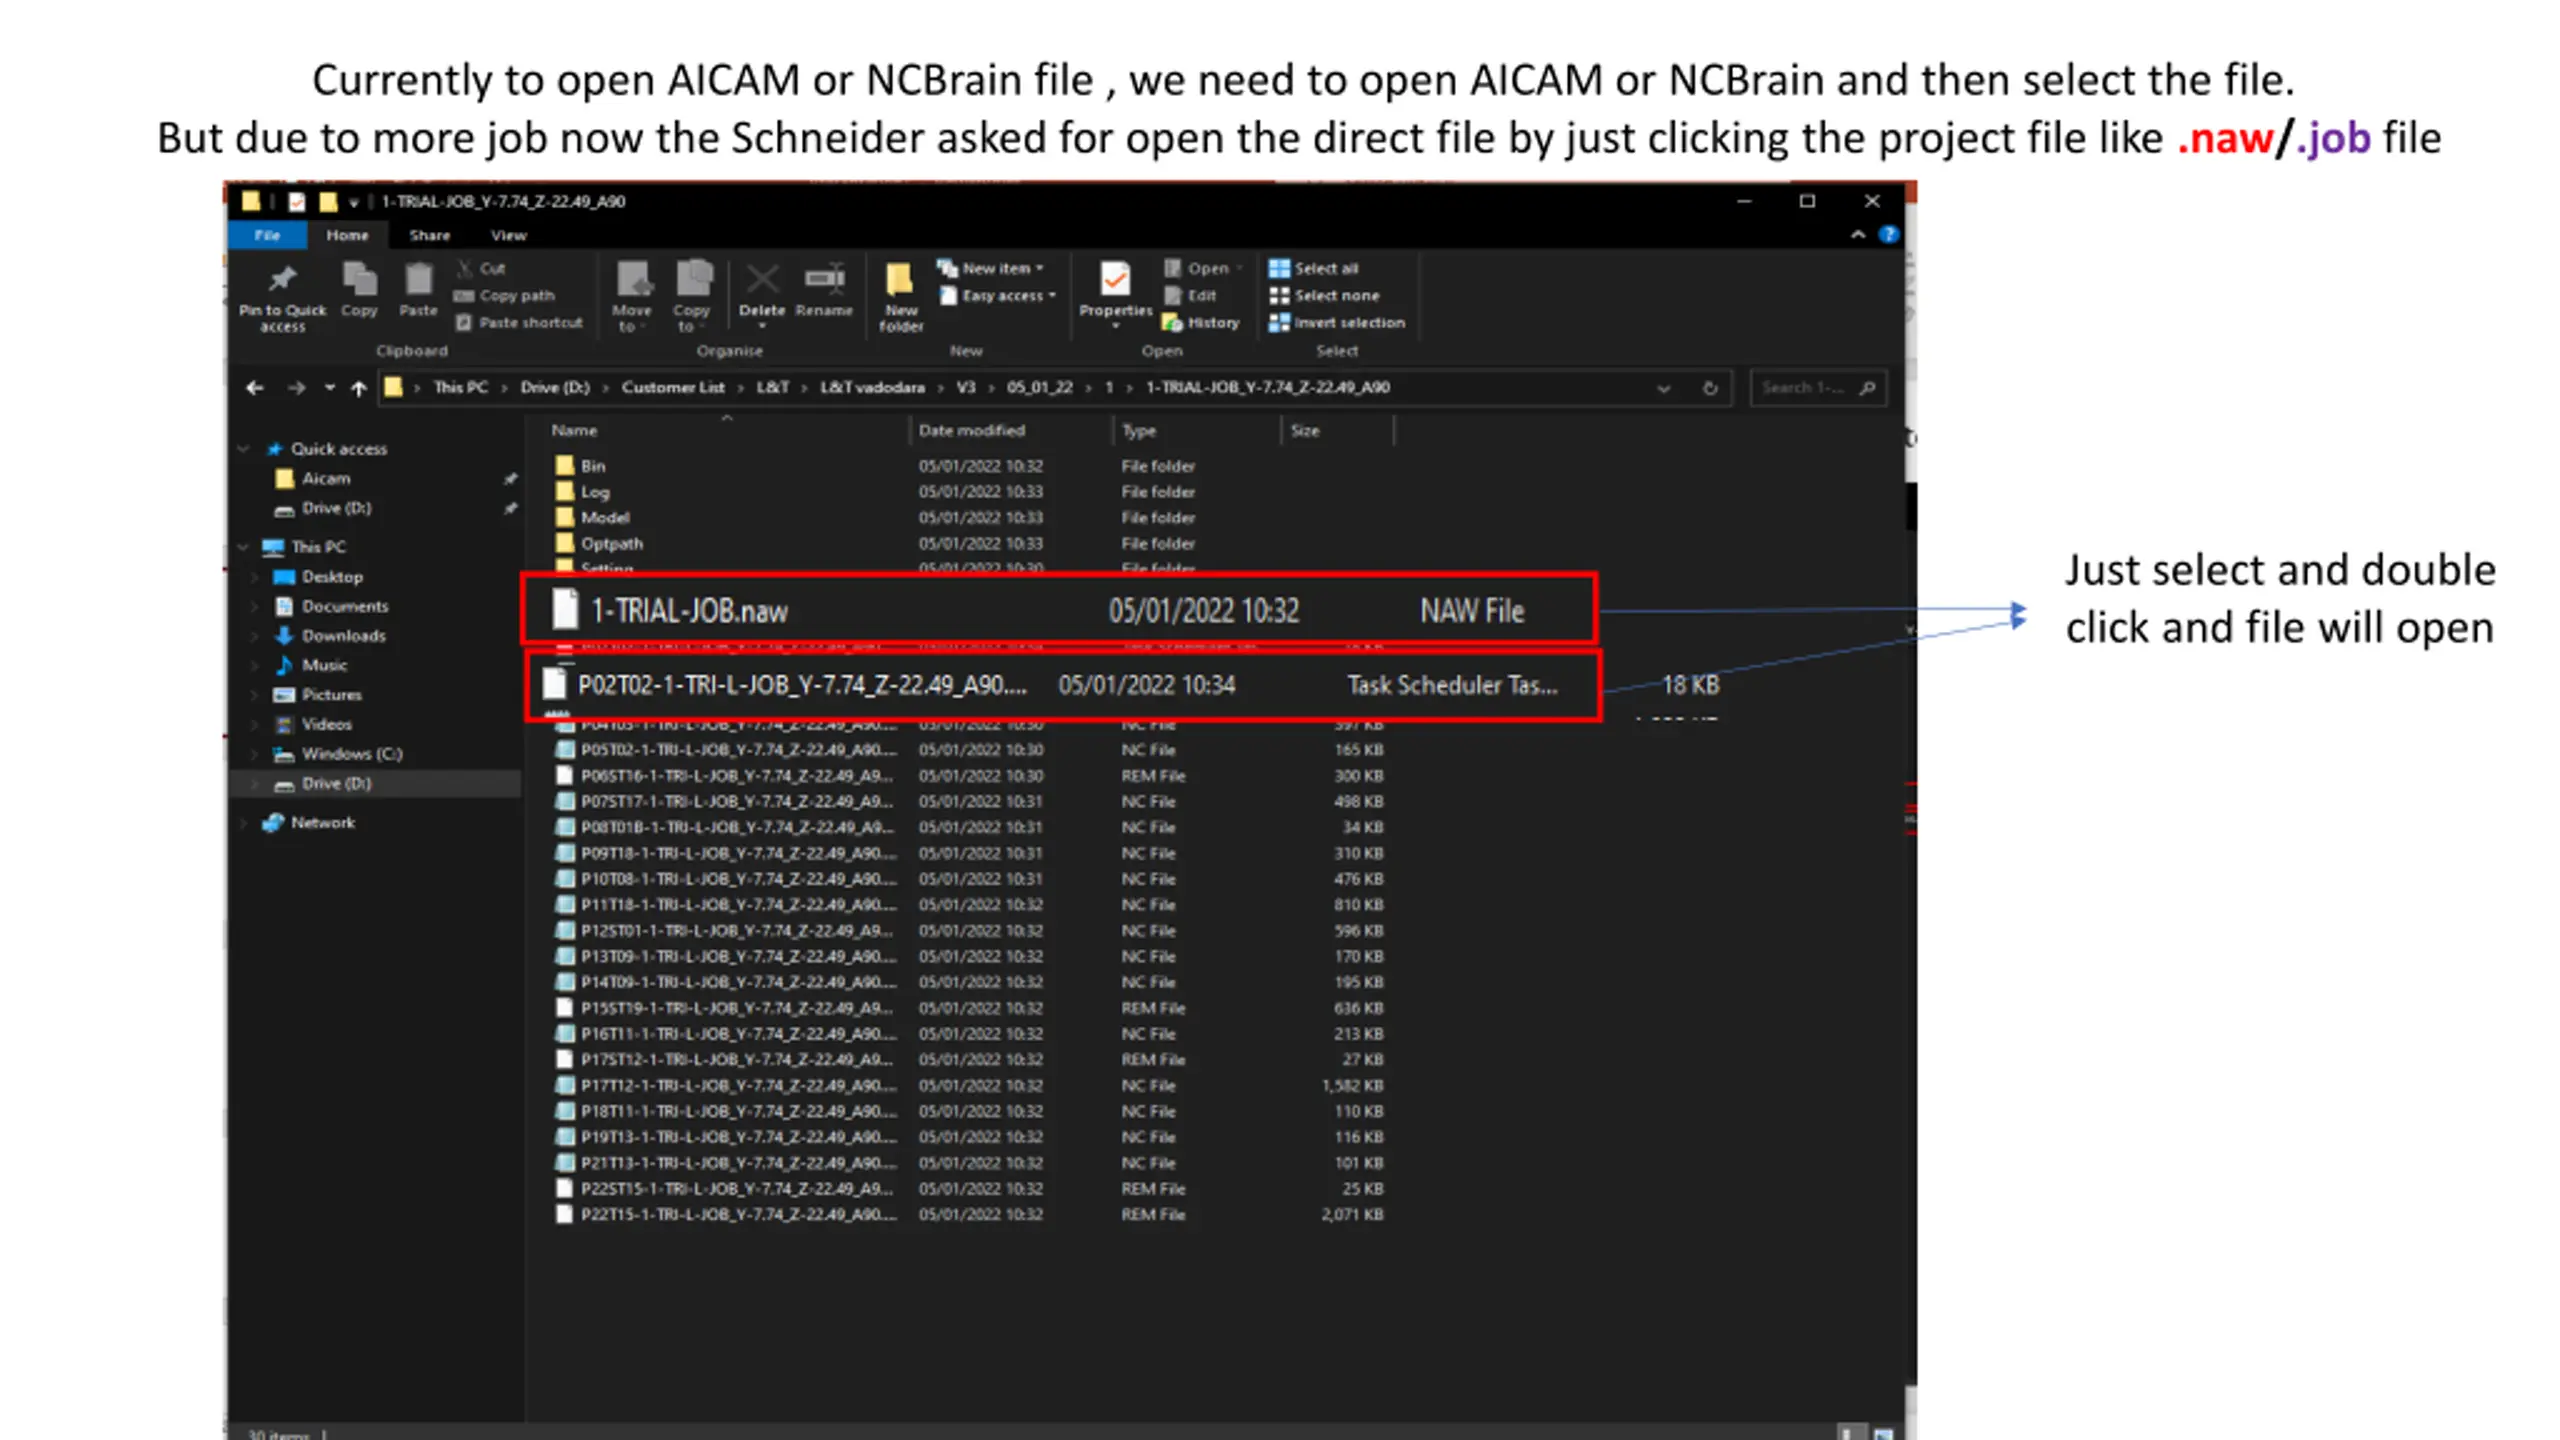Image resolution: width=2560 pixels, height=1440 pixels.
Task: Open recent locations dropdown arrow
Action: coord(329,388)
